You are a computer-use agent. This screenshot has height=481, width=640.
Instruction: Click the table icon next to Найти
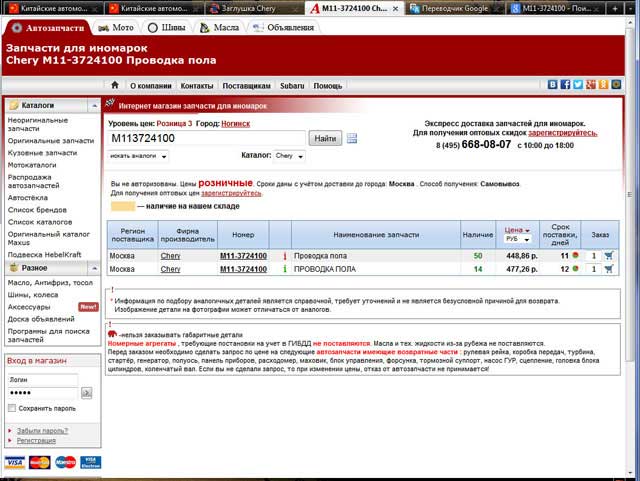352,138
